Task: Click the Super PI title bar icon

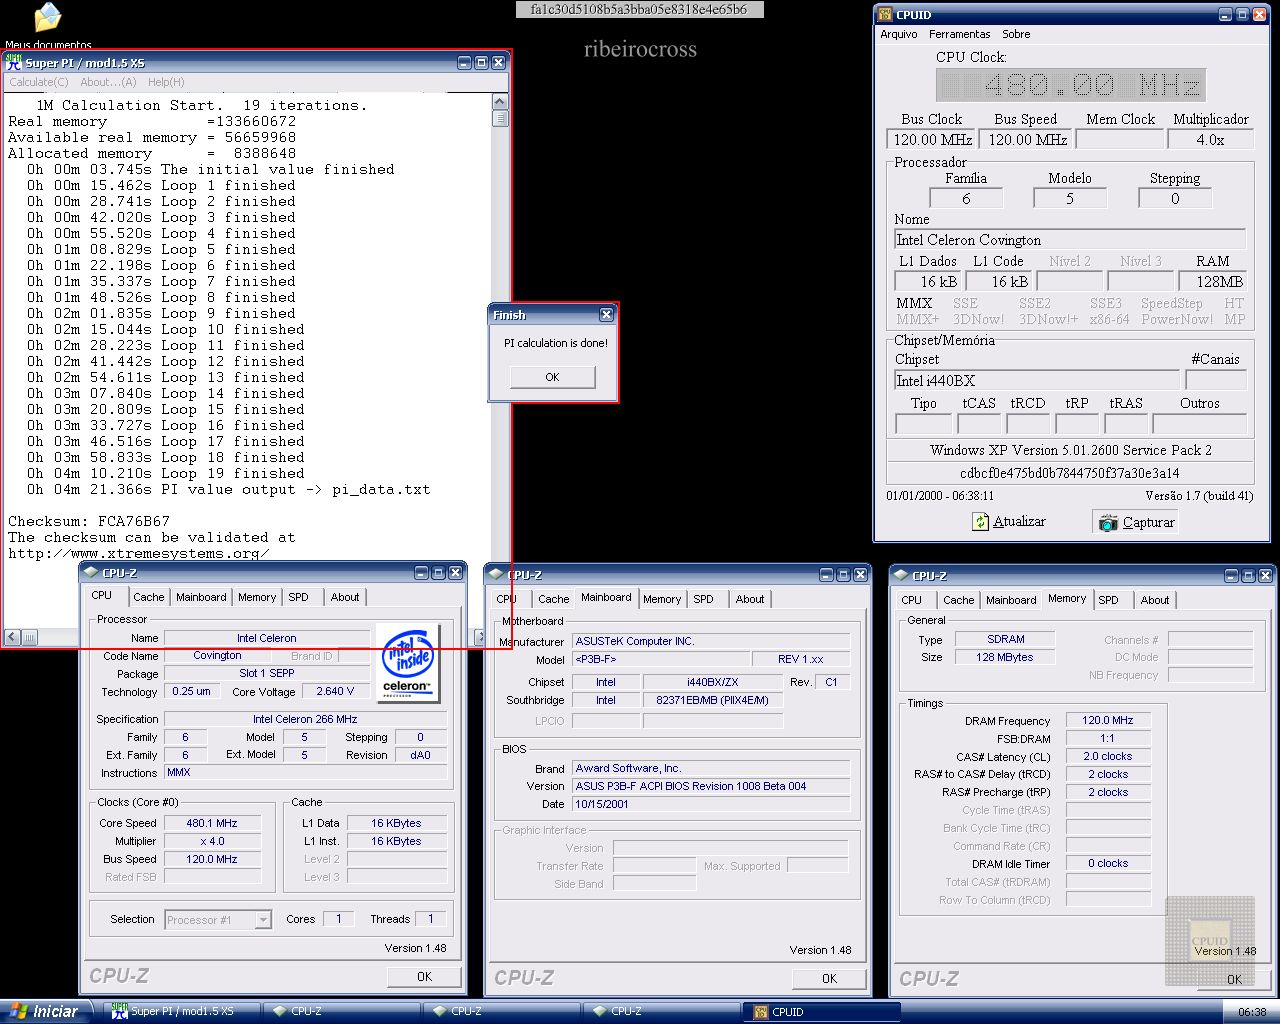Action: [14, 62]
